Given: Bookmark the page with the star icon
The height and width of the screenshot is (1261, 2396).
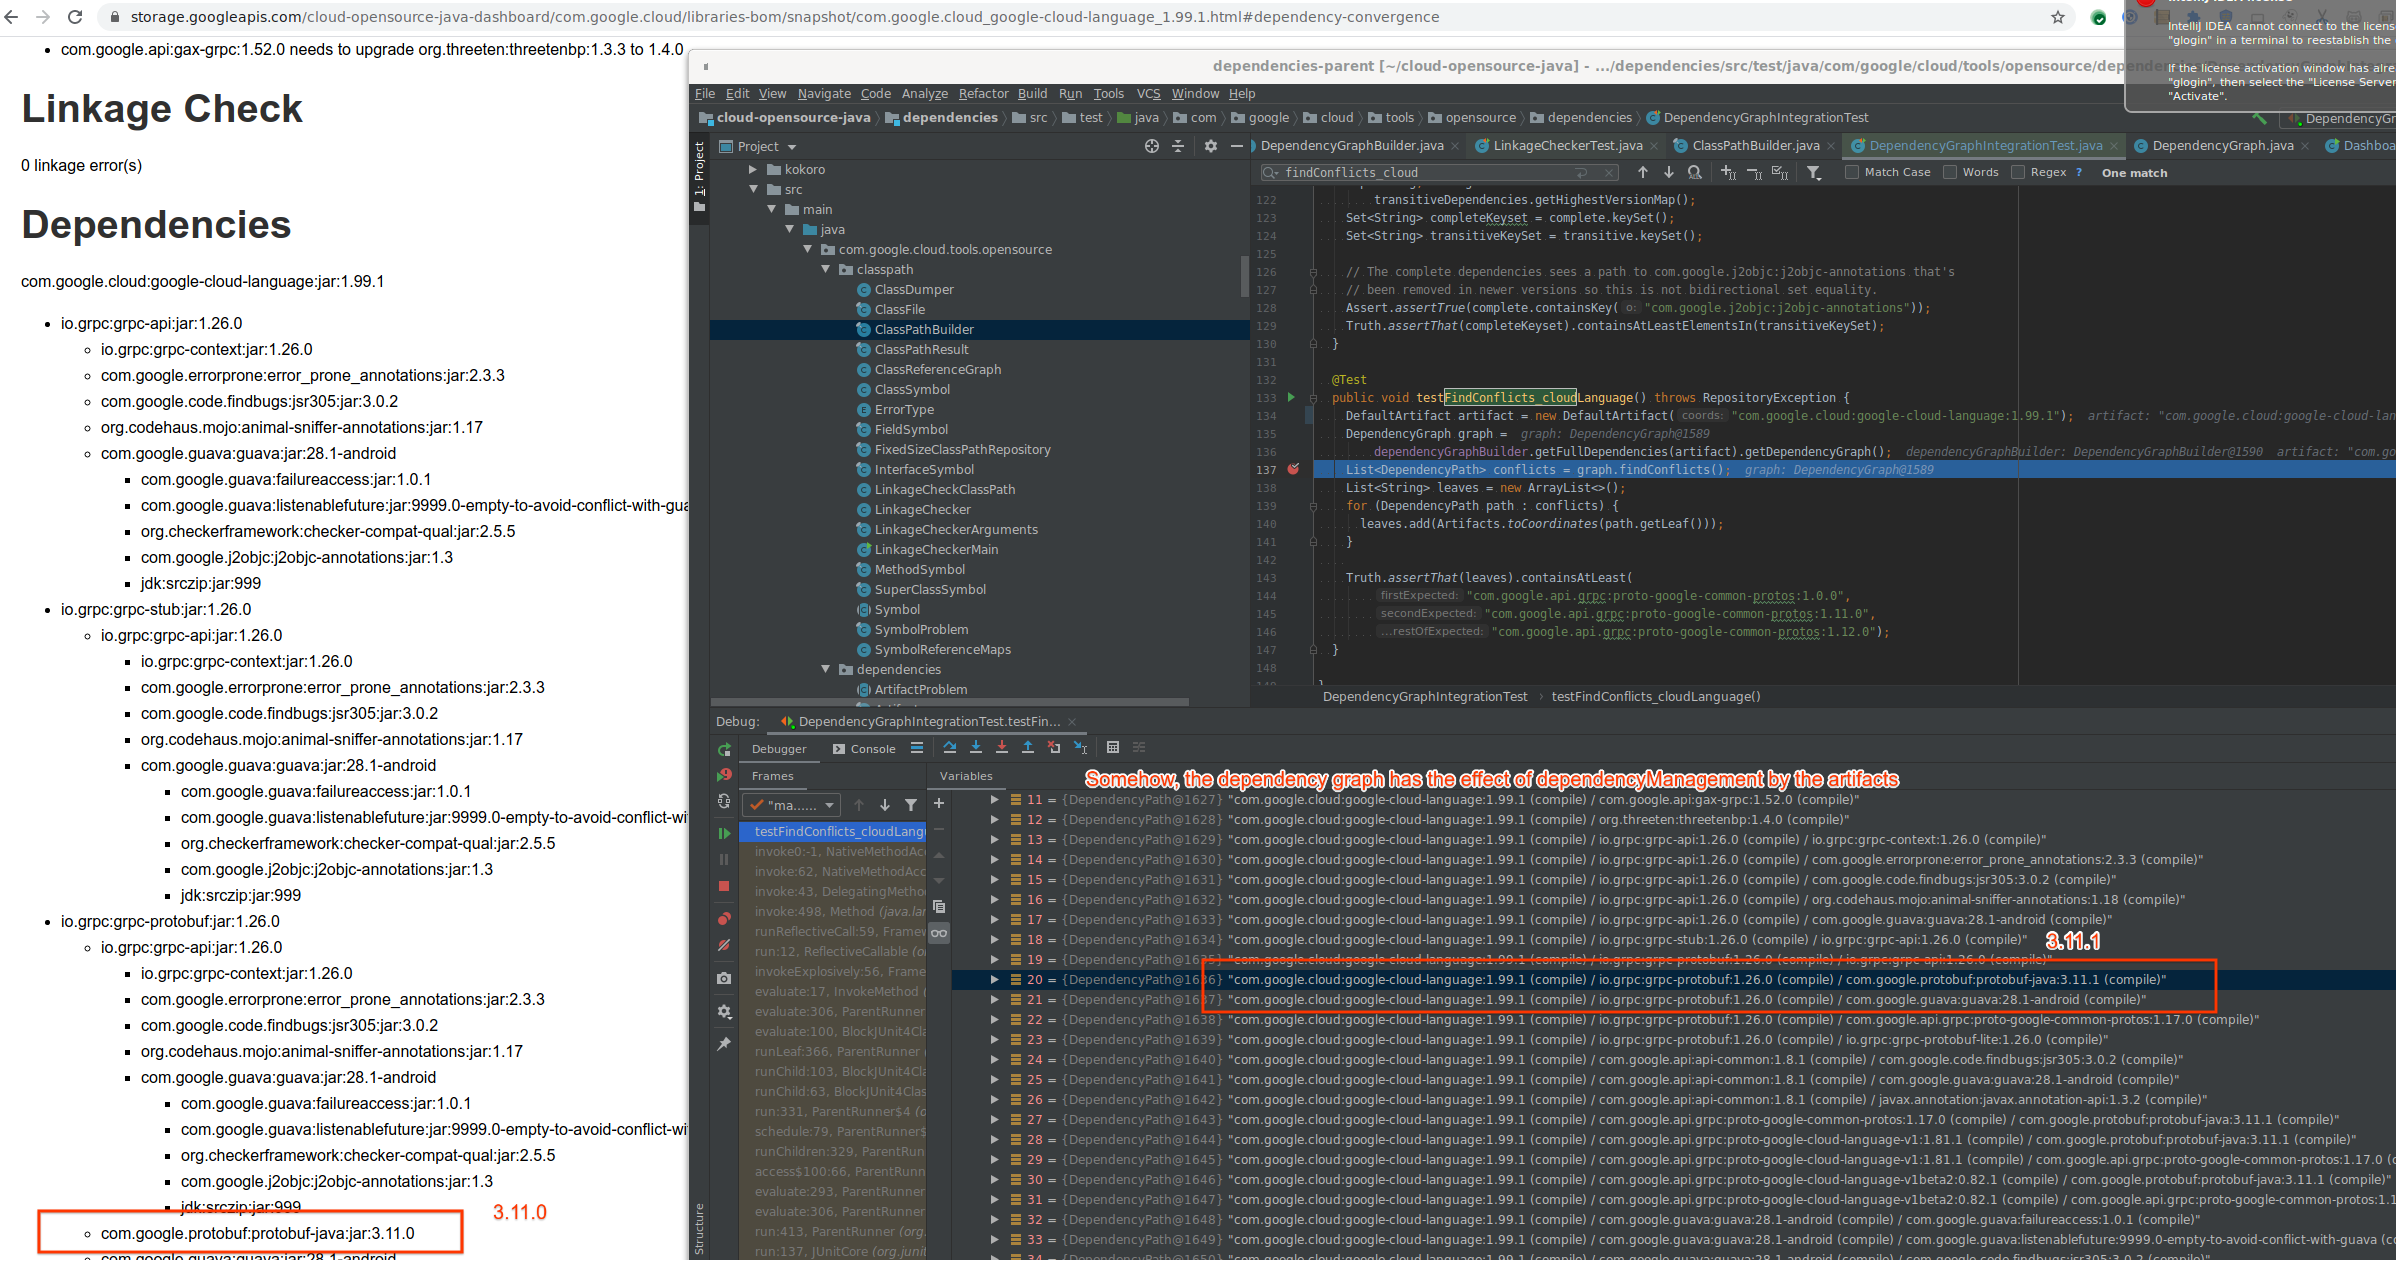Looking at the screenshot, I should pyautogui.click(x=2056, y=17).
